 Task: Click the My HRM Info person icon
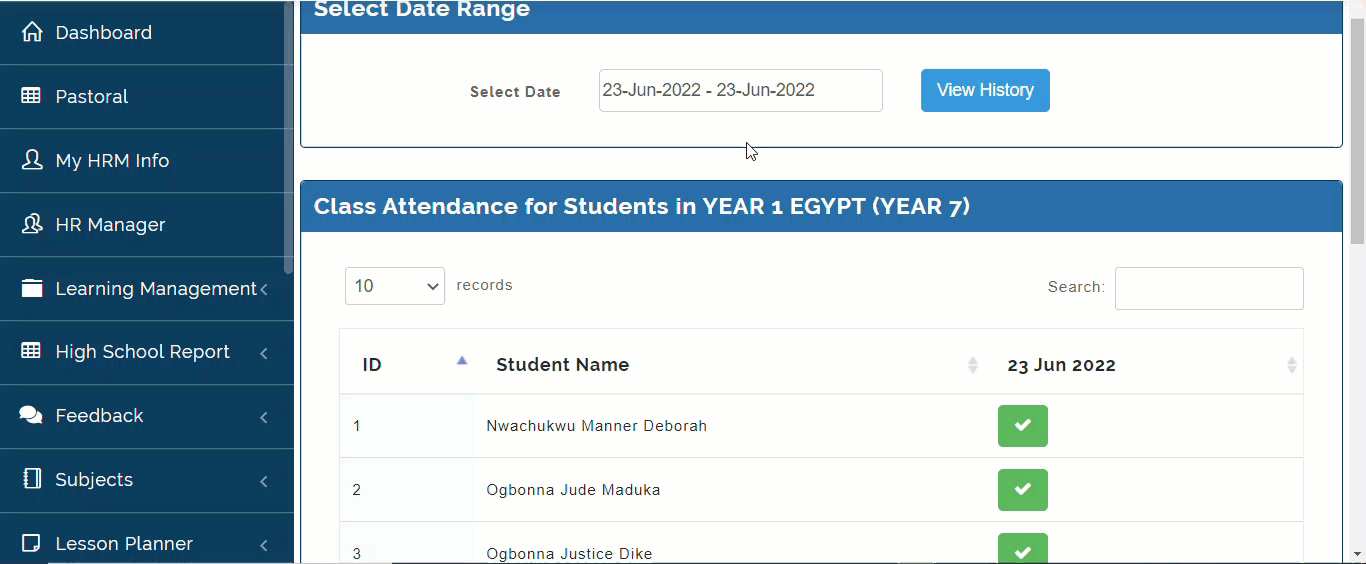point(32,160)
